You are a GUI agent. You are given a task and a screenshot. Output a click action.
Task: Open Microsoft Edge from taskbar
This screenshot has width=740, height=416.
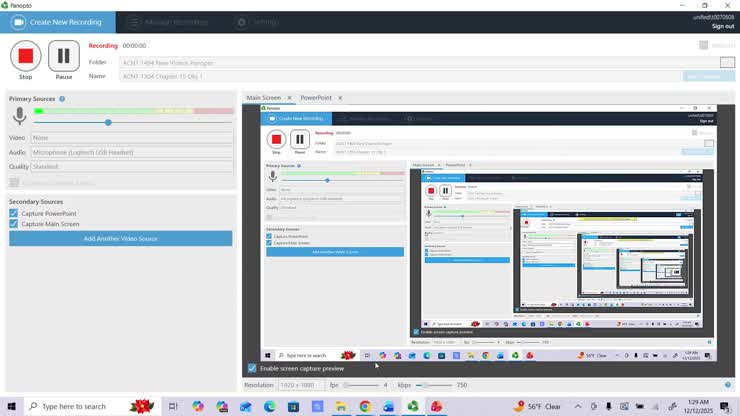coord(269,407)
